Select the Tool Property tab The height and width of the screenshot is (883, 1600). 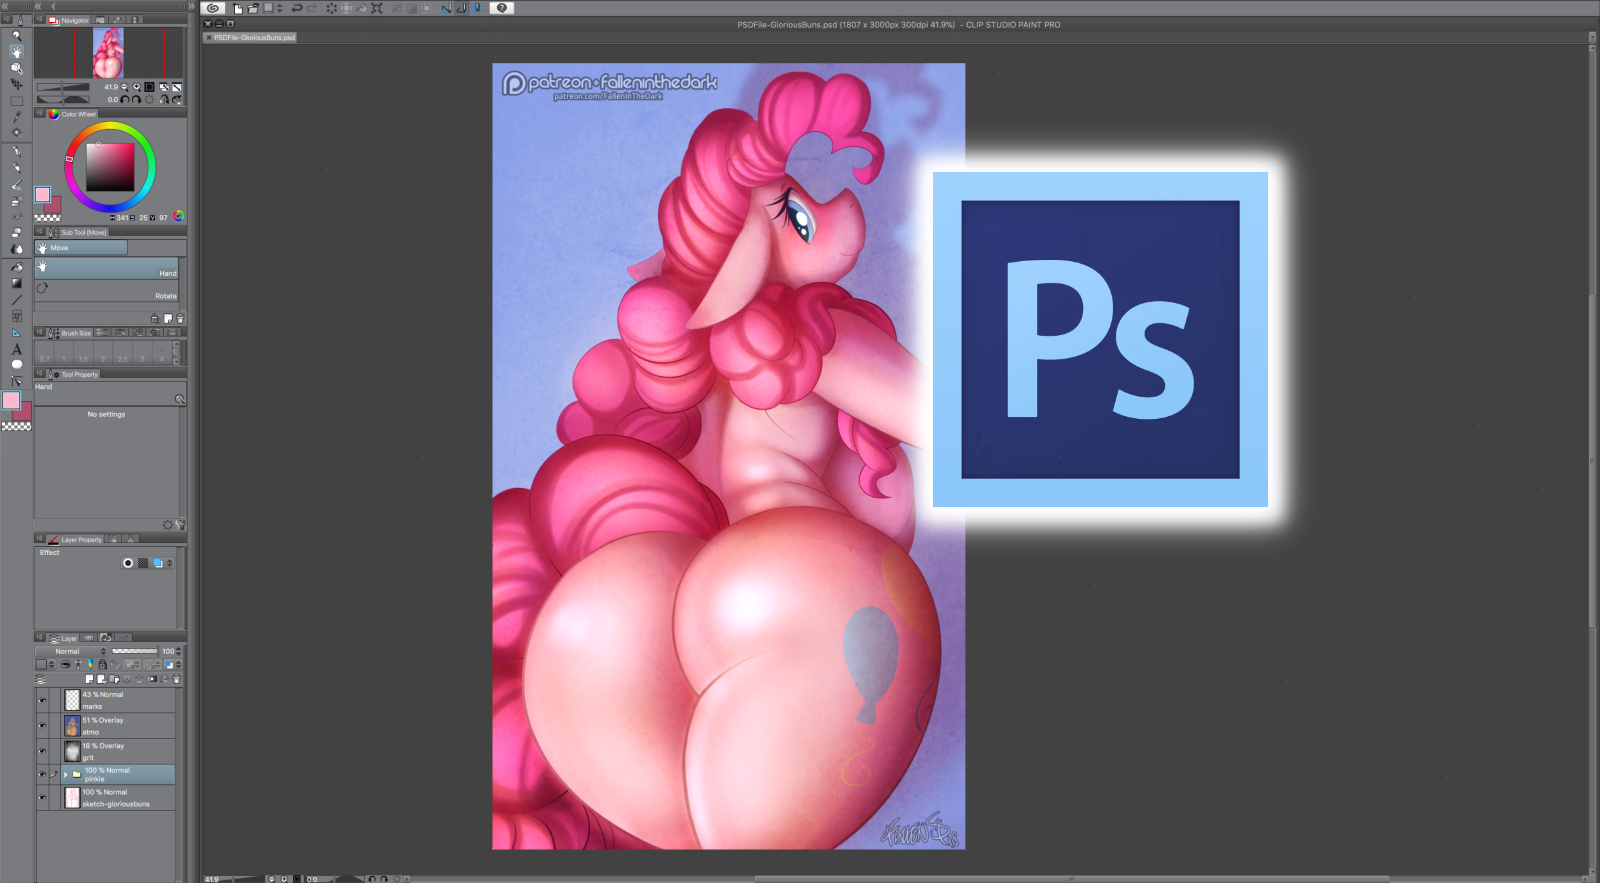[x=74, y=375]
